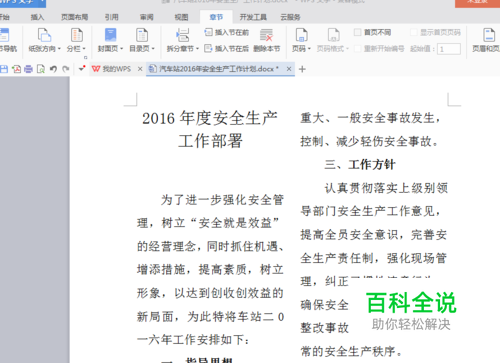Expand the 封面页 dropdown arrow

pyautogui.click(x=121, y=49)
